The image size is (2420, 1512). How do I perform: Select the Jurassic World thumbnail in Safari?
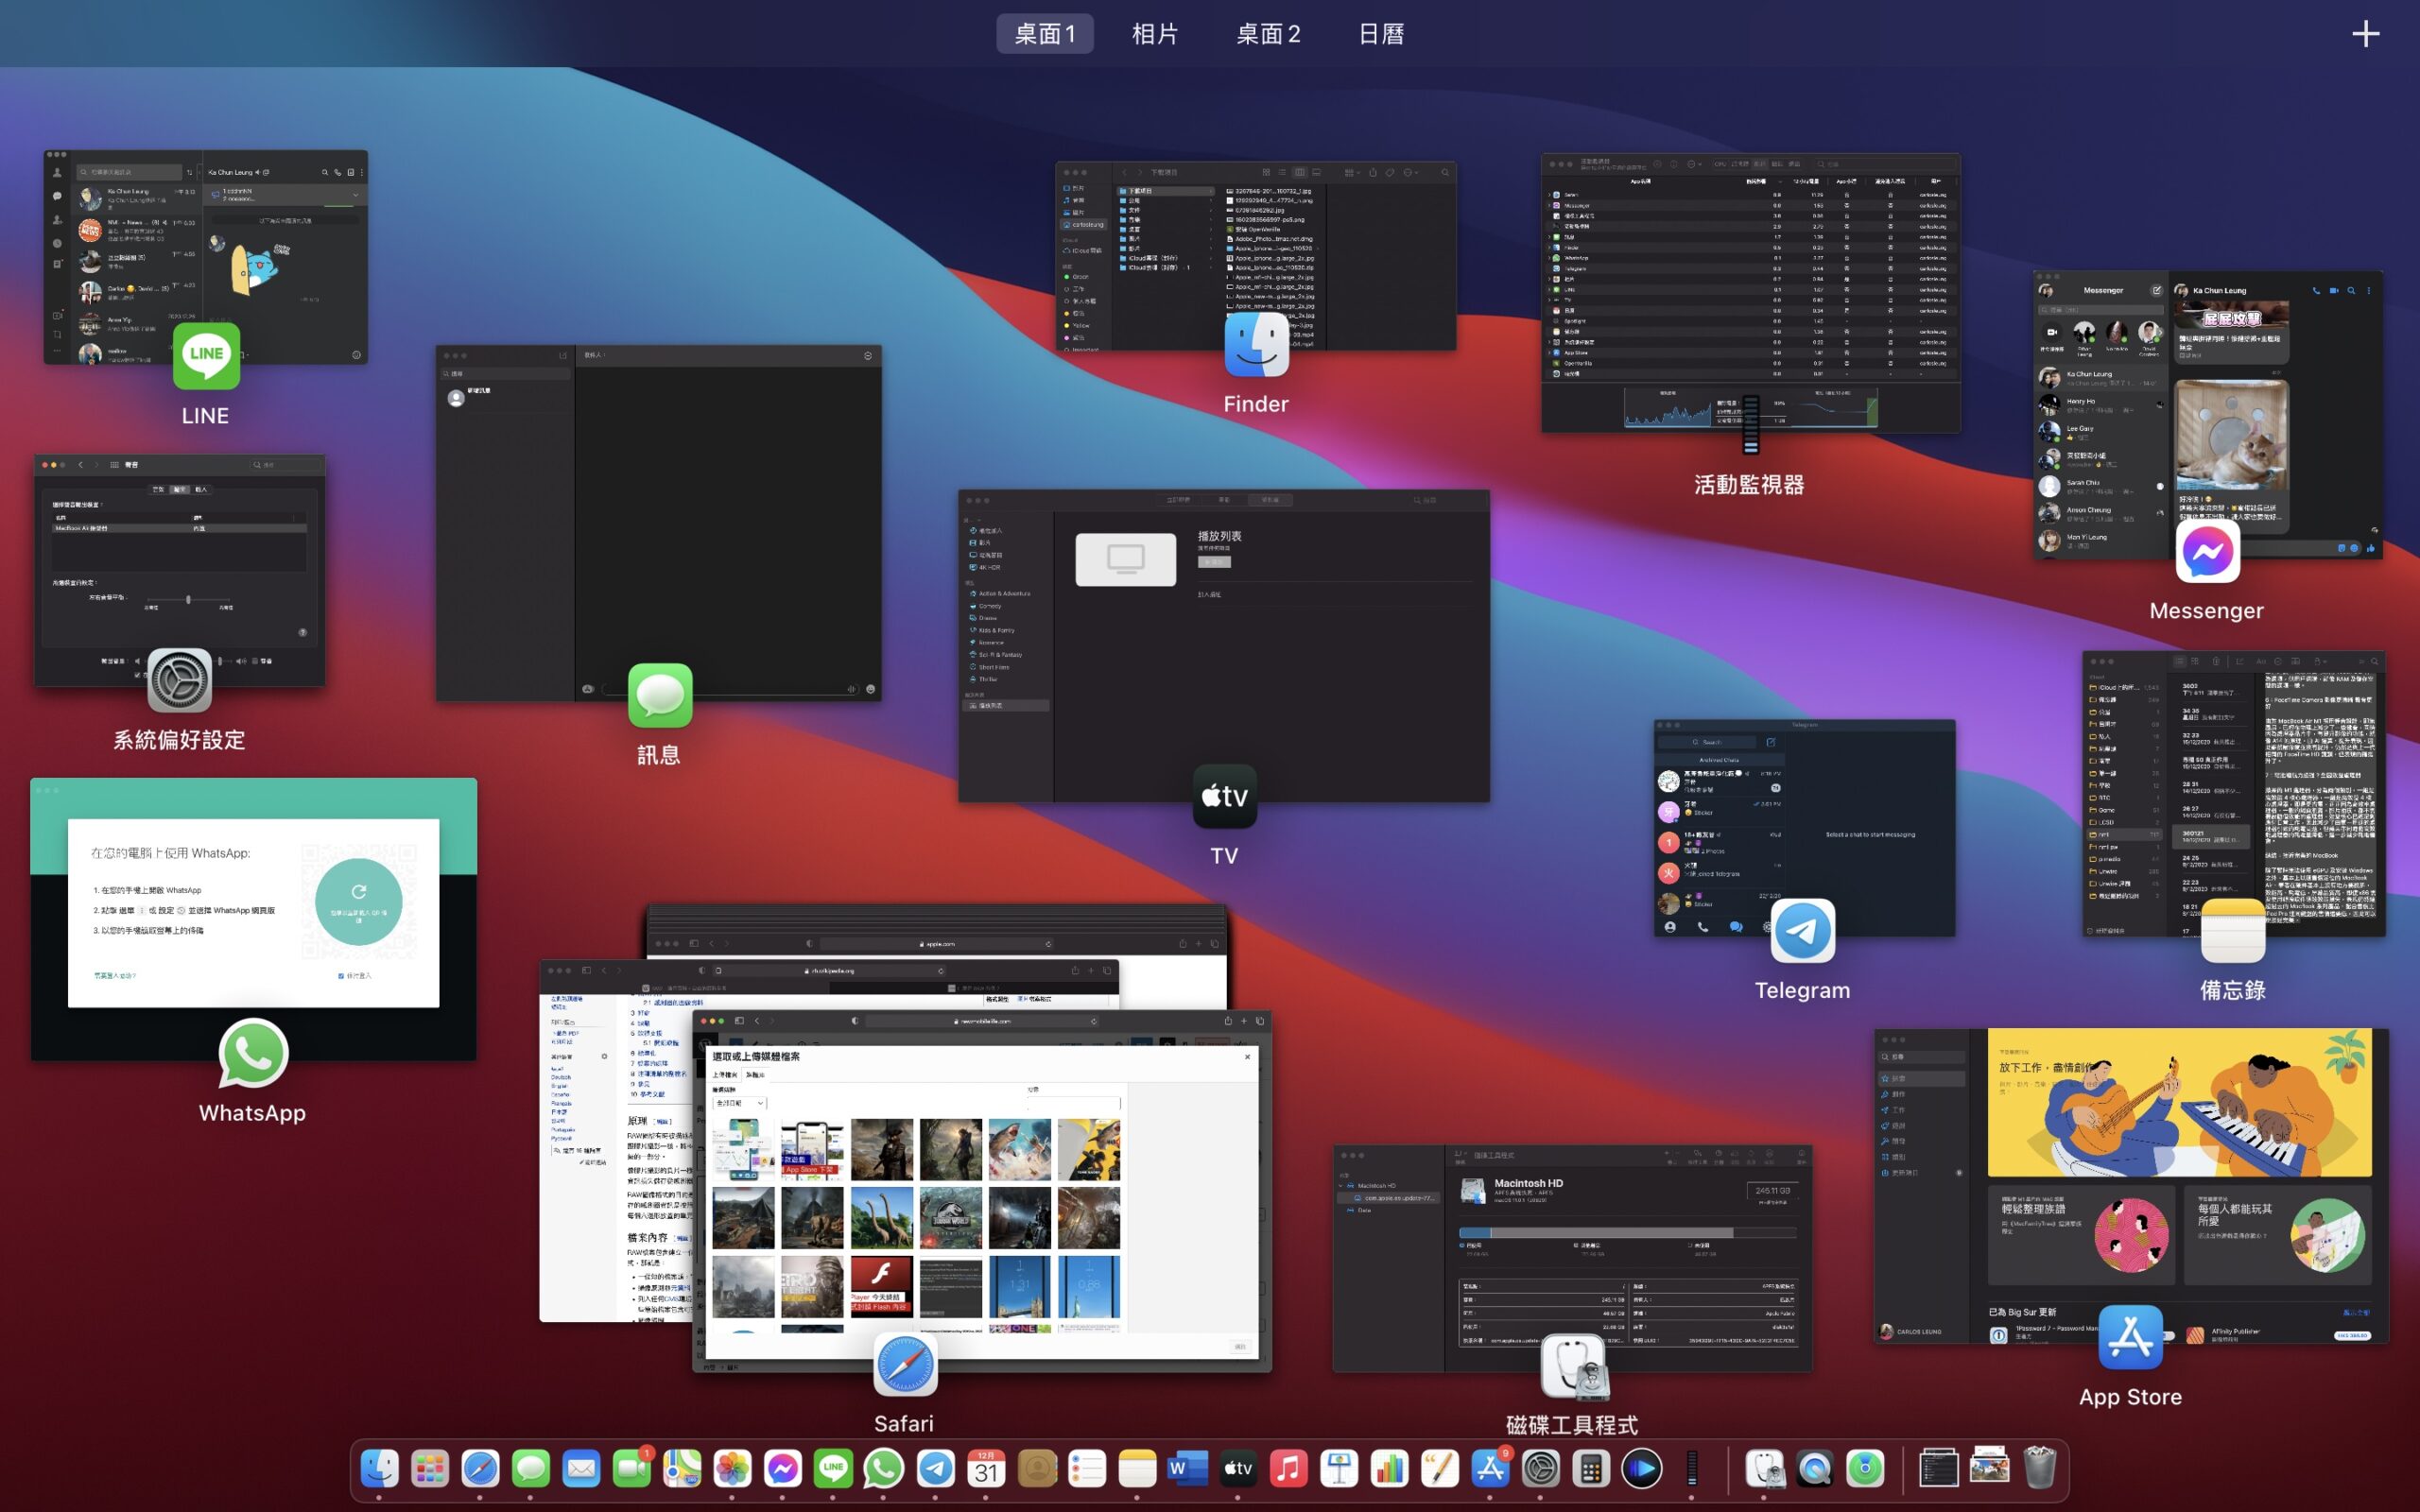click(950, 1218)
